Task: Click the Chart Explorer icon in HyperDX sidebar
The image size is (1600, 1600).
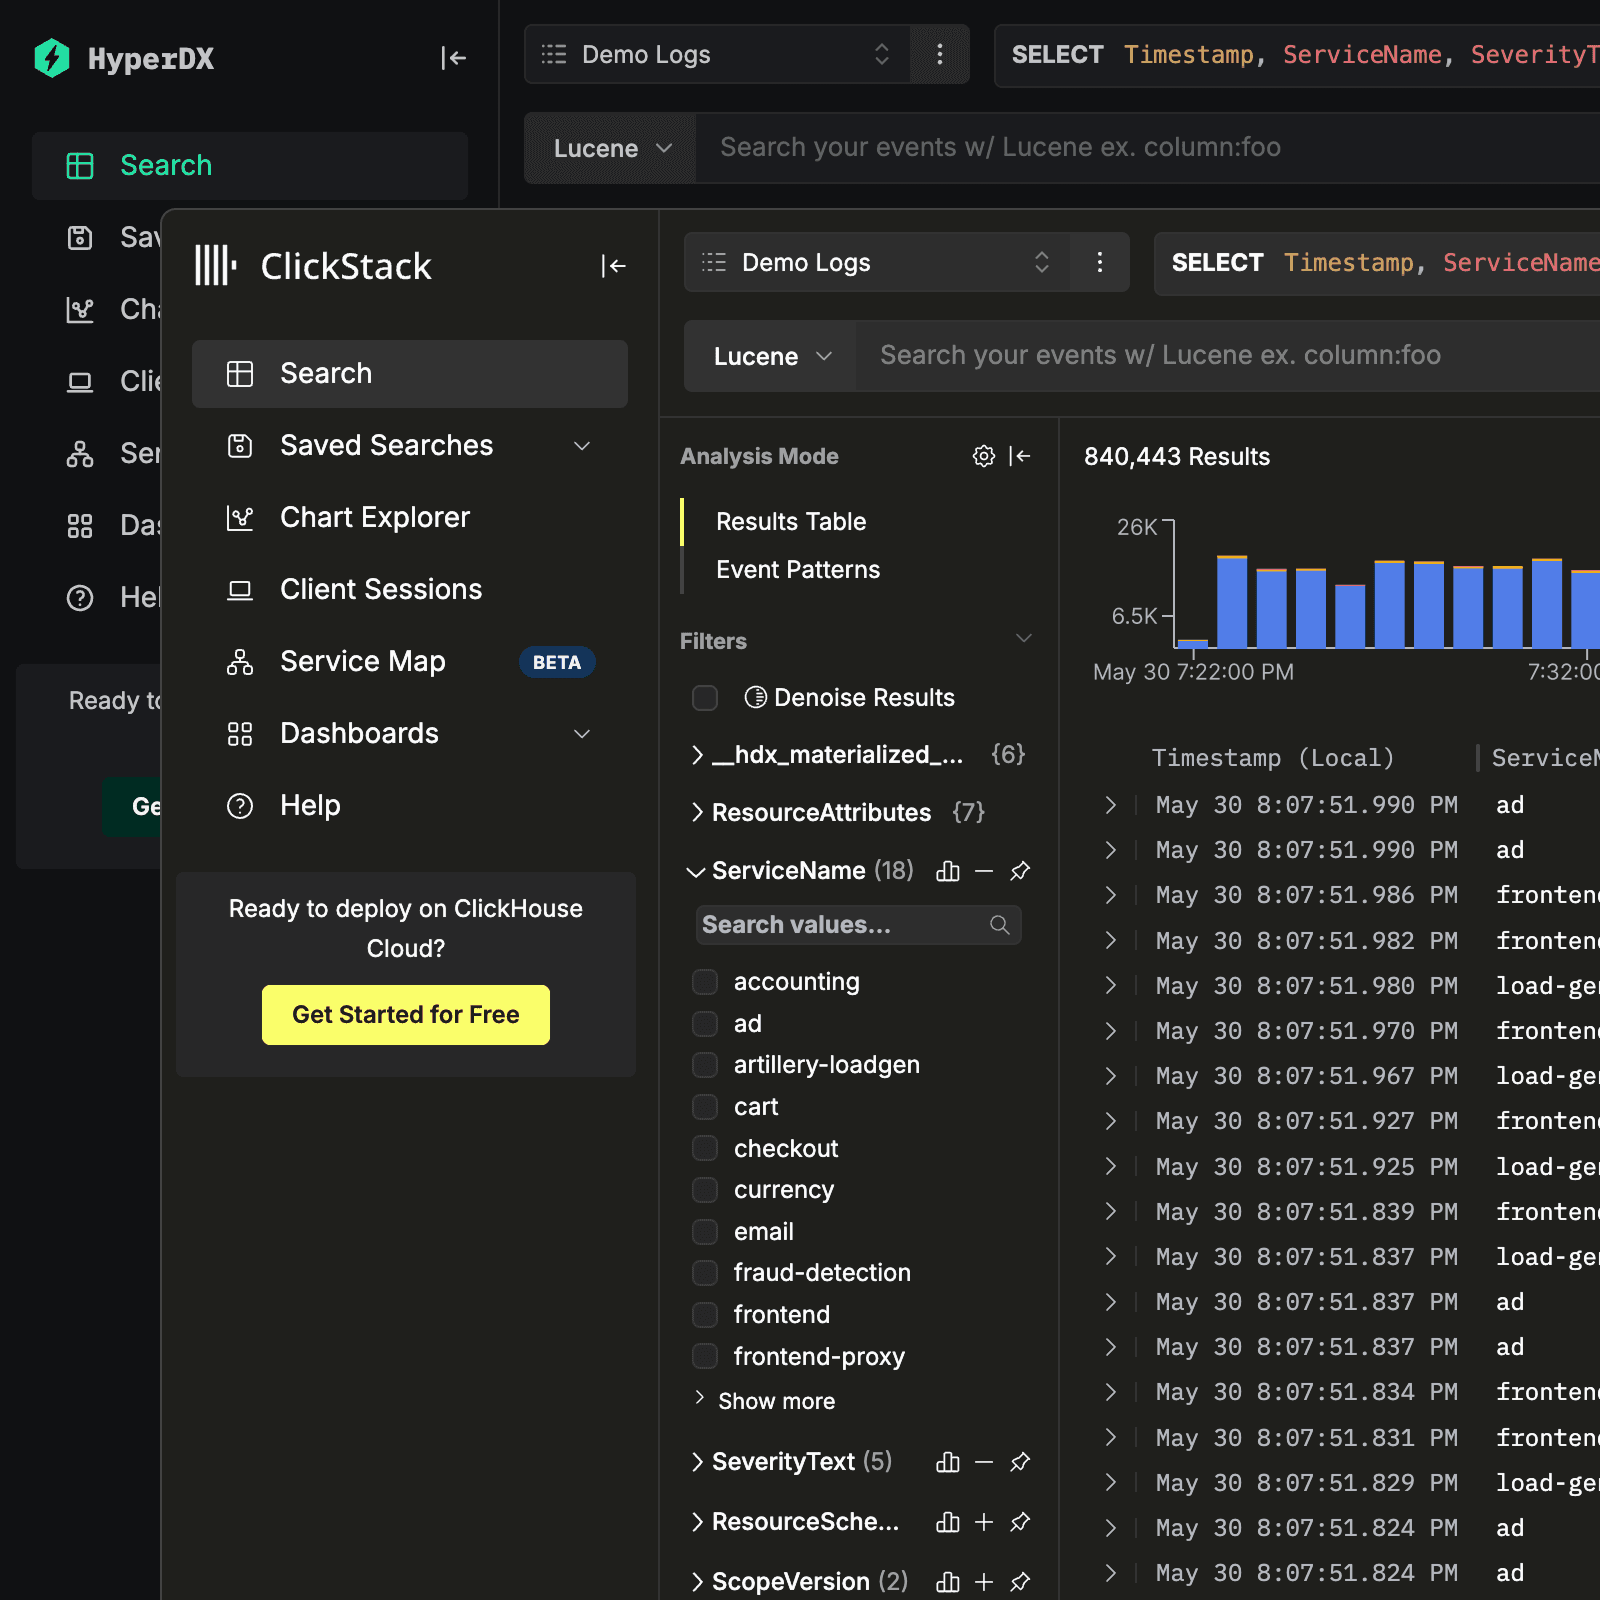Action: (x=80, y=309)
